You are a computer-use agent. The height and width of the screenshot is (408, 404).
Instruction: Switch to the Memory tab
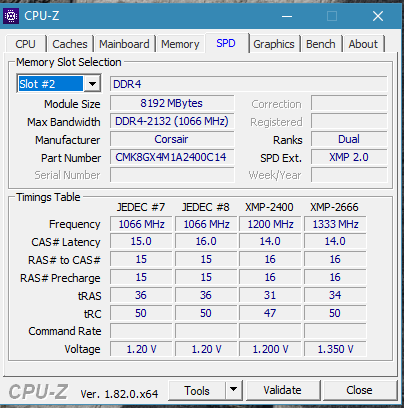[x=180, y=44]
